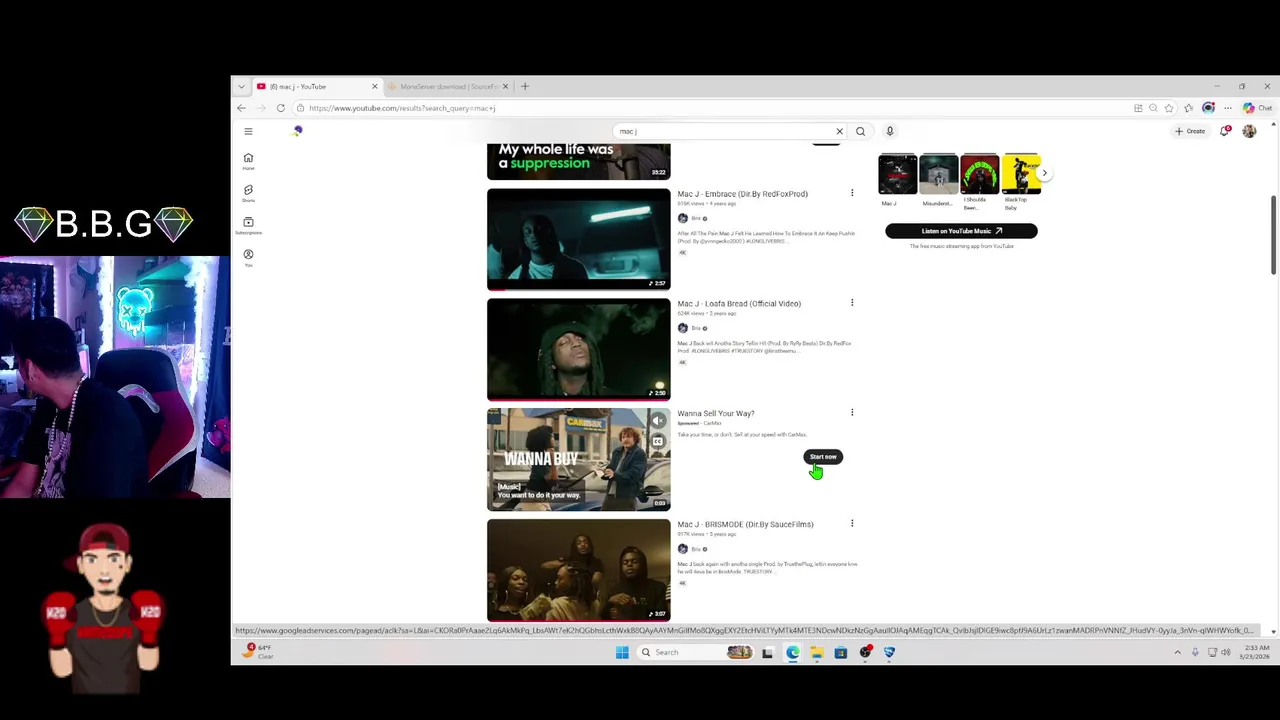Show hidden system tray icons
The height and width of the screenshot is (720, 1280).
pyautogui.click(x=1177, y=652)
